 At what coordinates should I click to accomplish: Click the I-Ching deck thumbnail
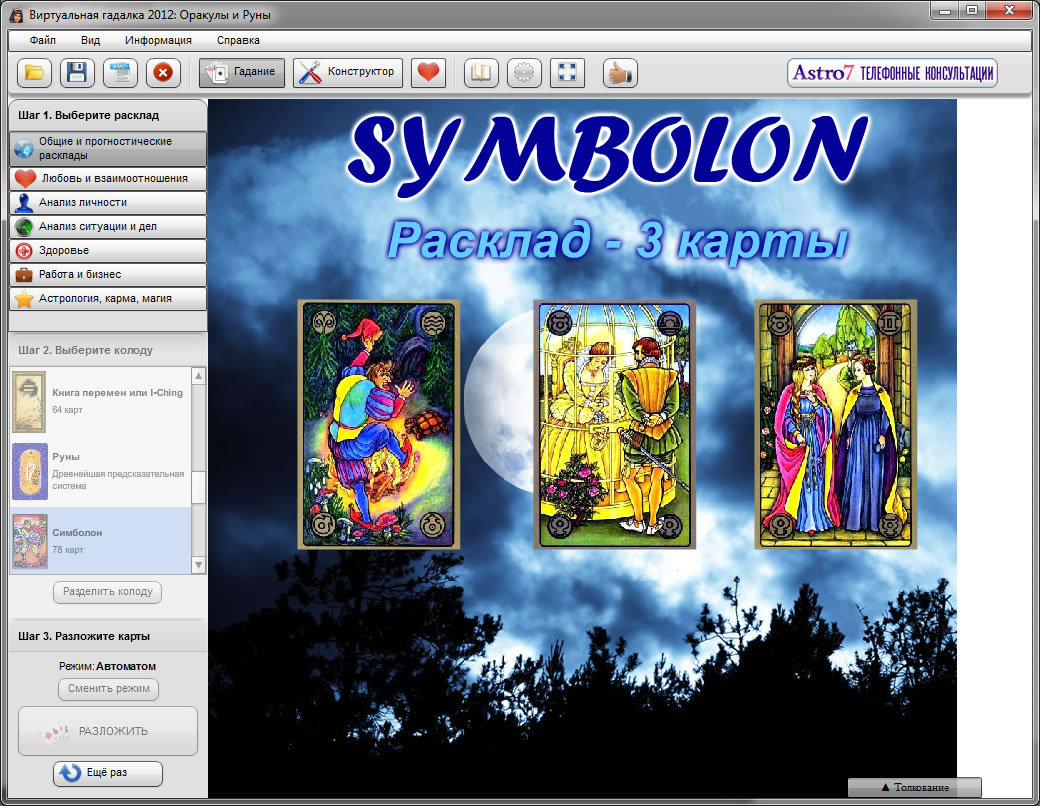click(29, 402)
